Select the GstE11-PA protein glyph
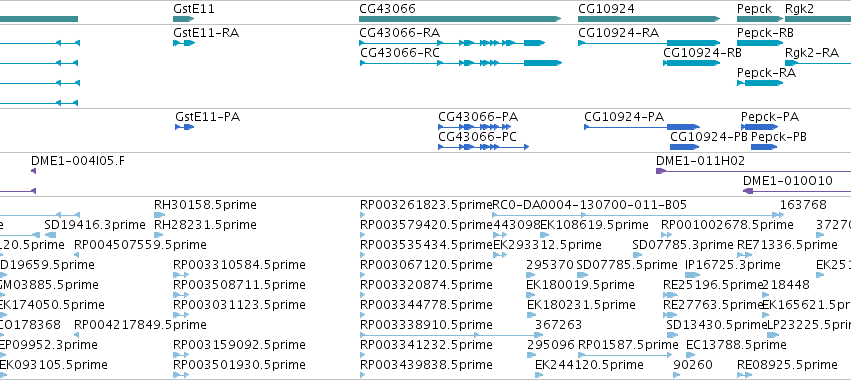 pos(185,127)
